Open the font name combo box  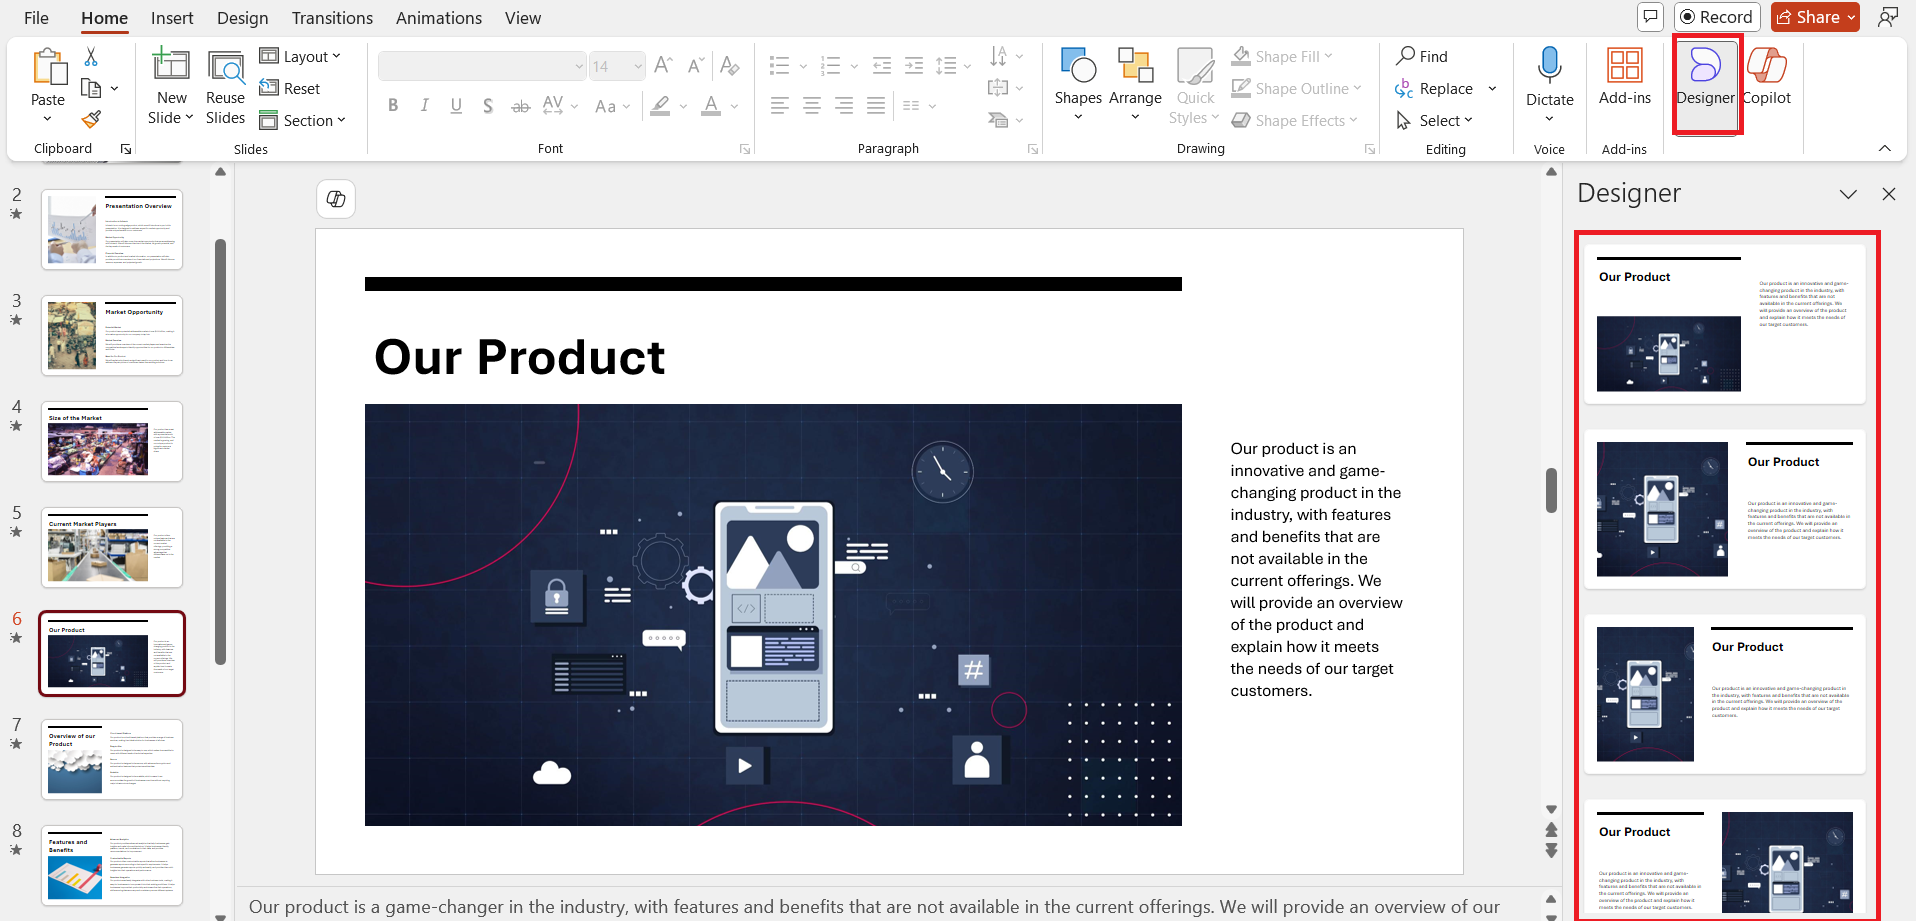pos(482,66)
